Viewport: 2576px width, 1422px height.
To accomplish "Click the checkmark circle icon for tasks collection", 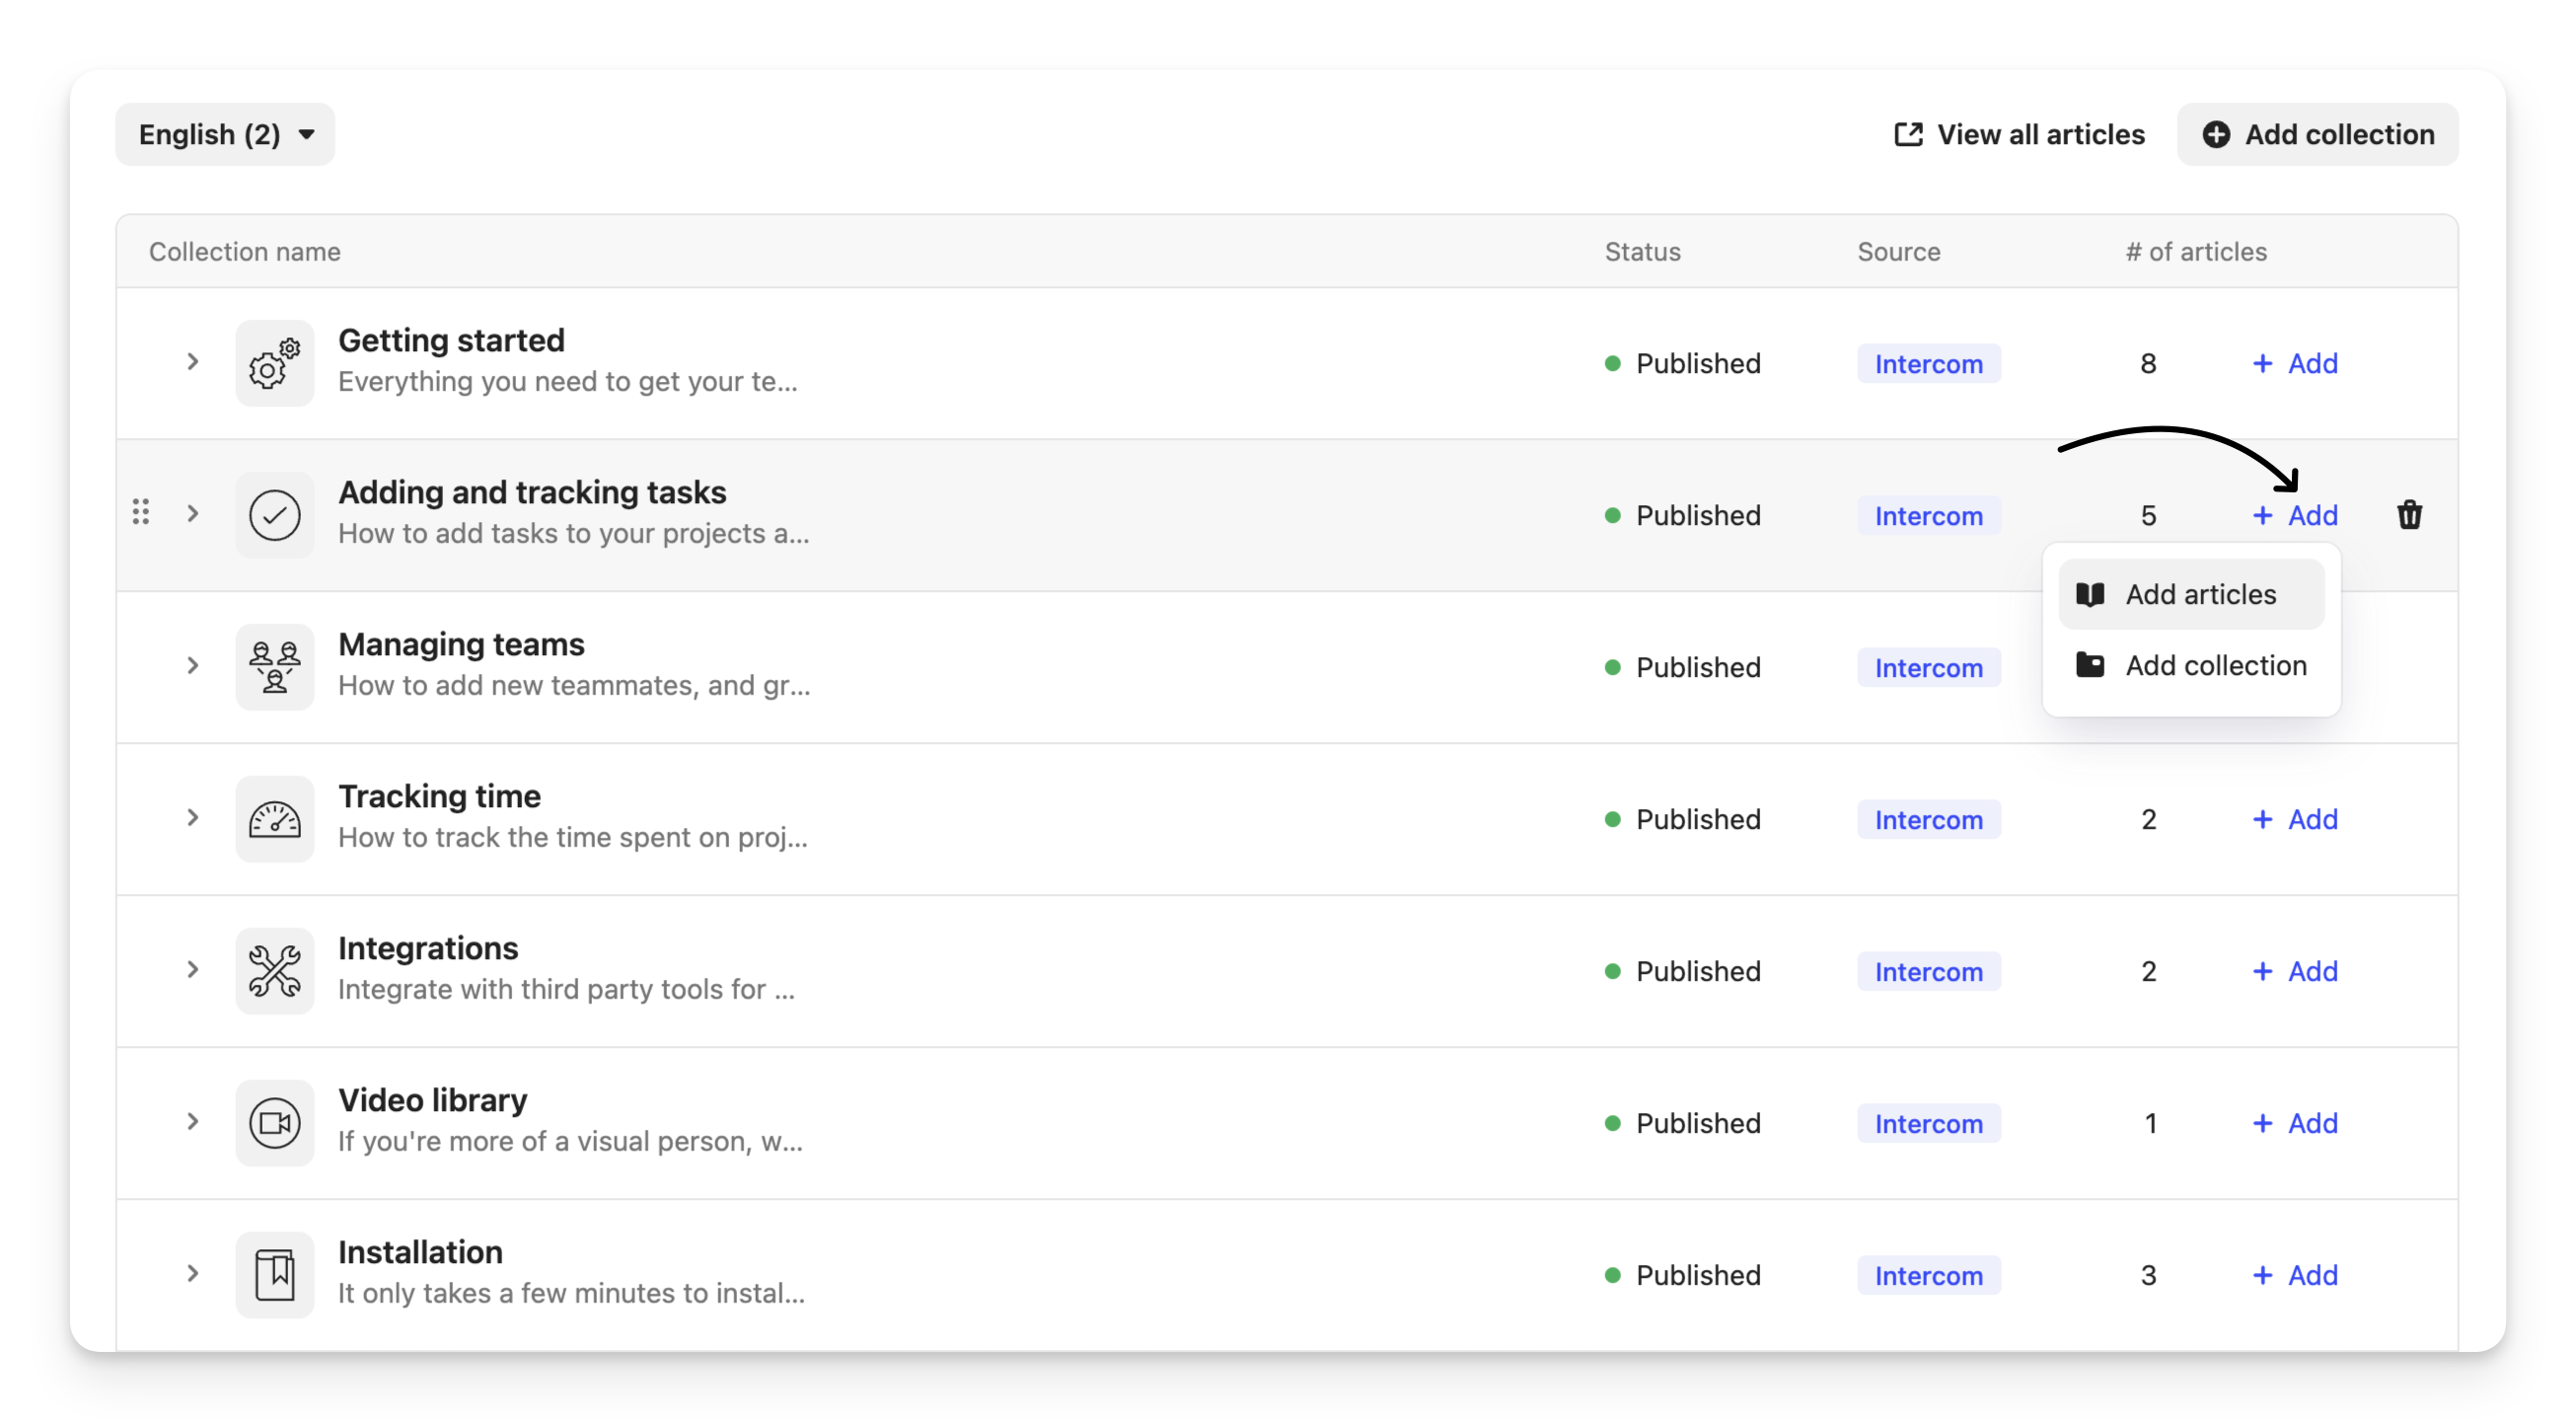I will tap(274, 515).
